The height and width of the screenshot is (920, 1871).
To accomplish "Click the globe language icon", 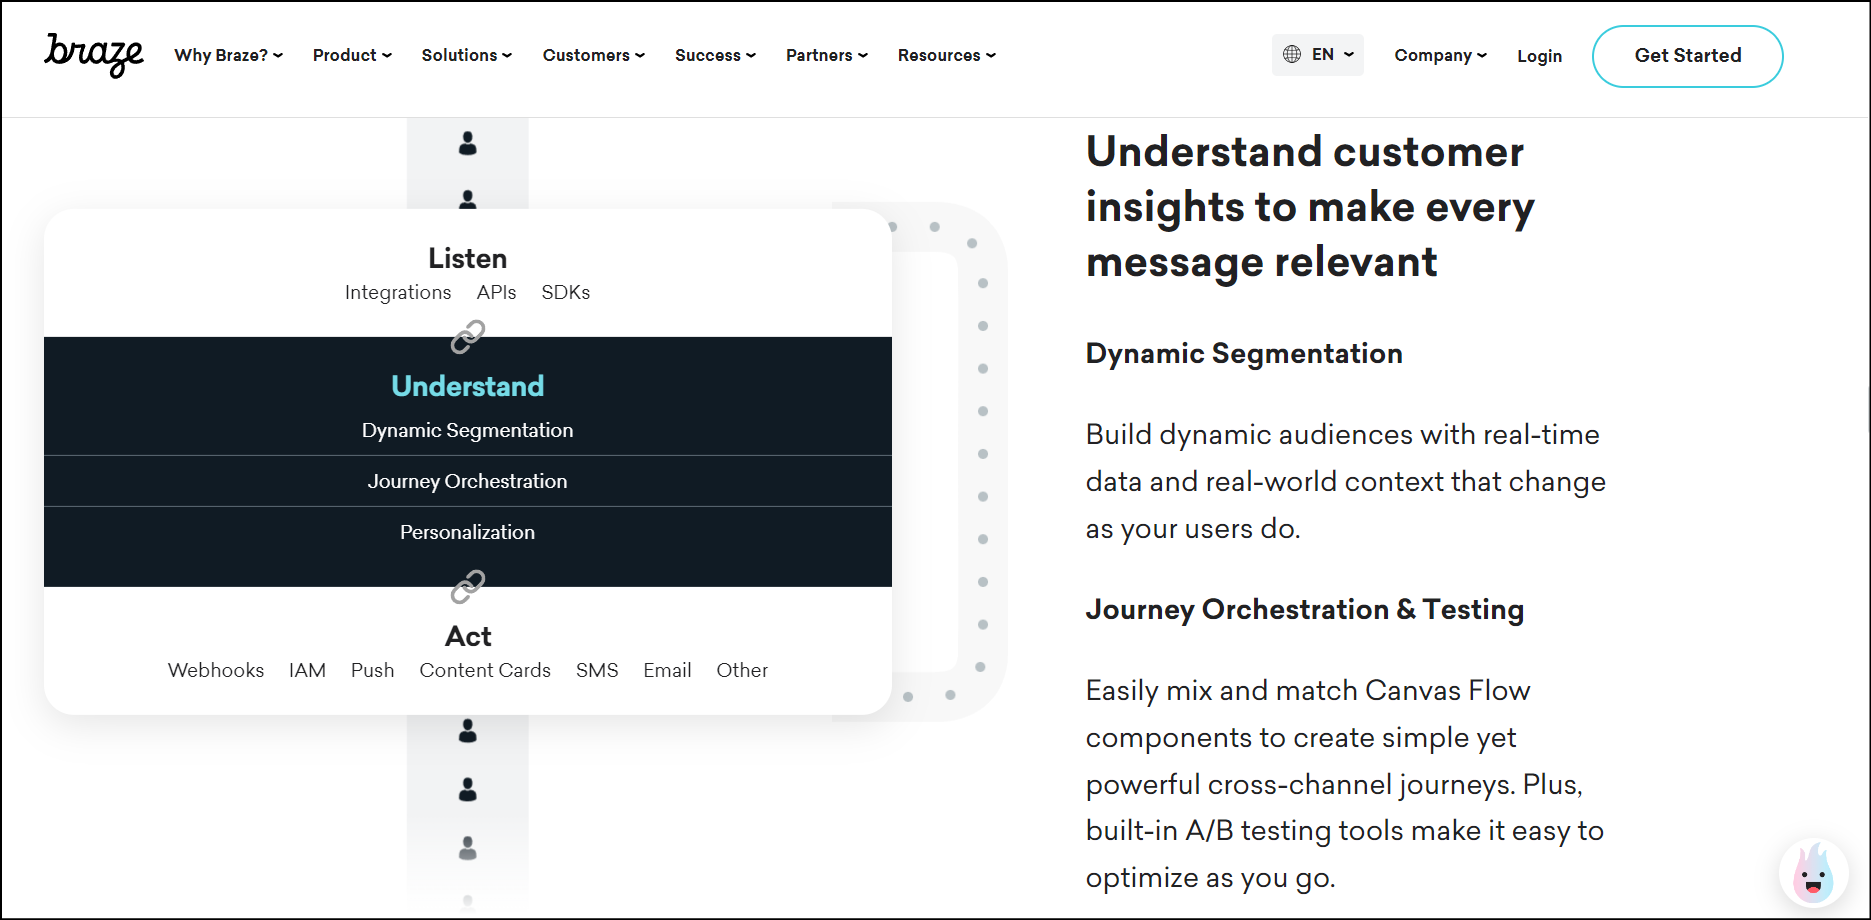I will click(1292, 54).
